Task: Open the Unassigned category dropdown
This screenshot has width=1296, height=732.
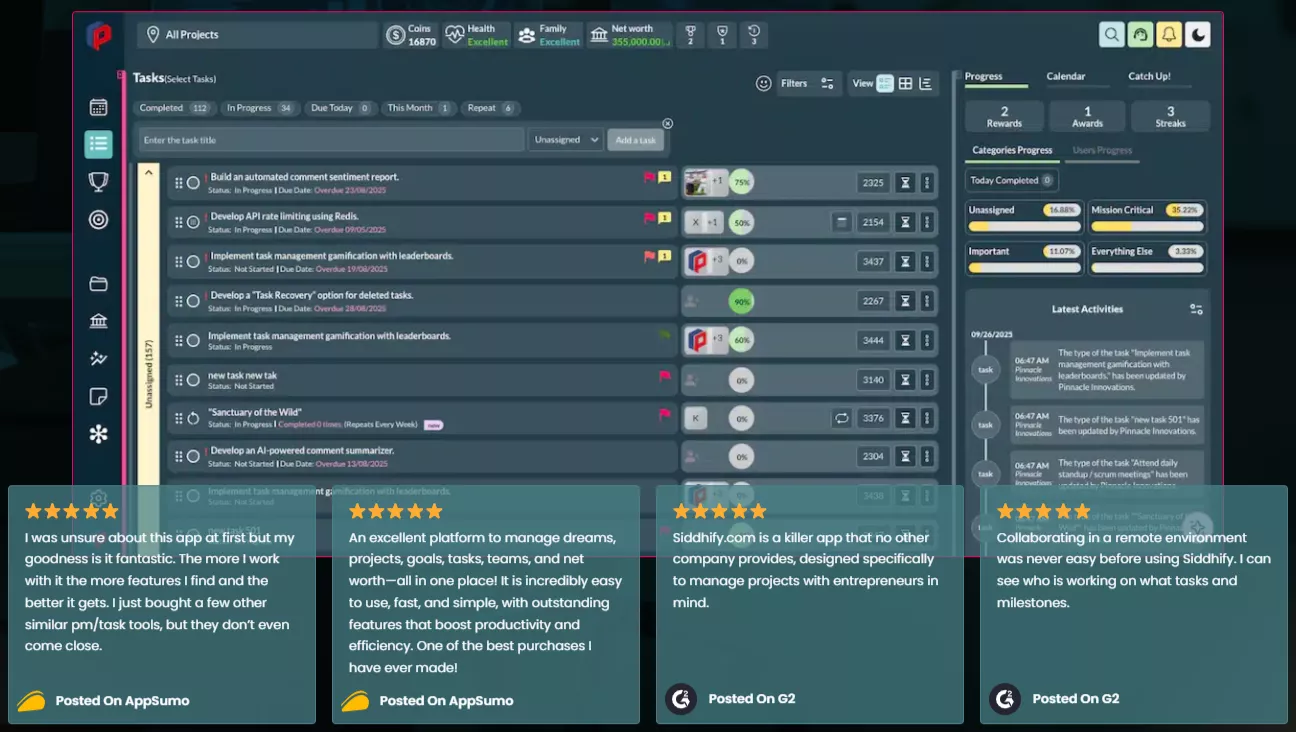Action: click(565, 140)
